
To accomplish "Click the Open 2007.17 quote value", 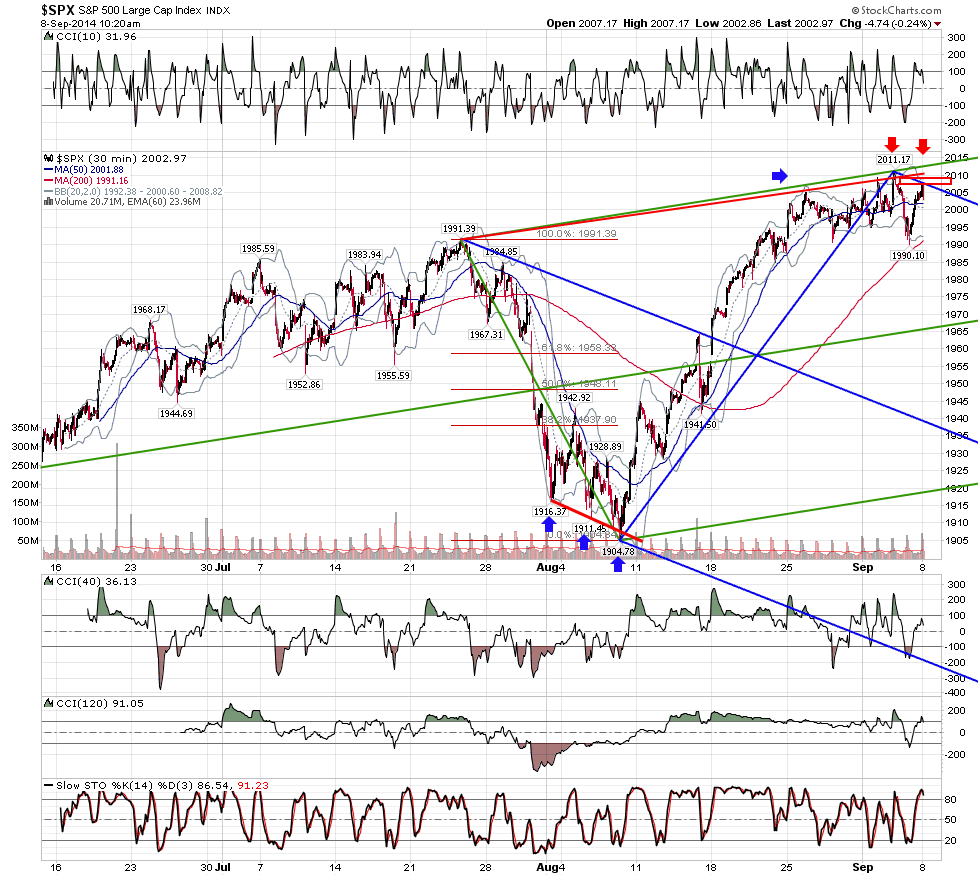I will (x=582, y=23).
